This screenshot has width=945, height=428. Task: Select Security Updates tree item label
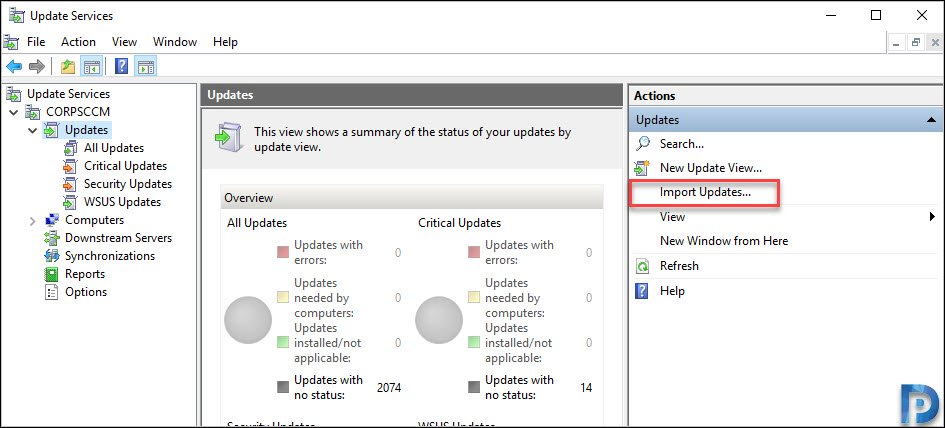point(128,184)
